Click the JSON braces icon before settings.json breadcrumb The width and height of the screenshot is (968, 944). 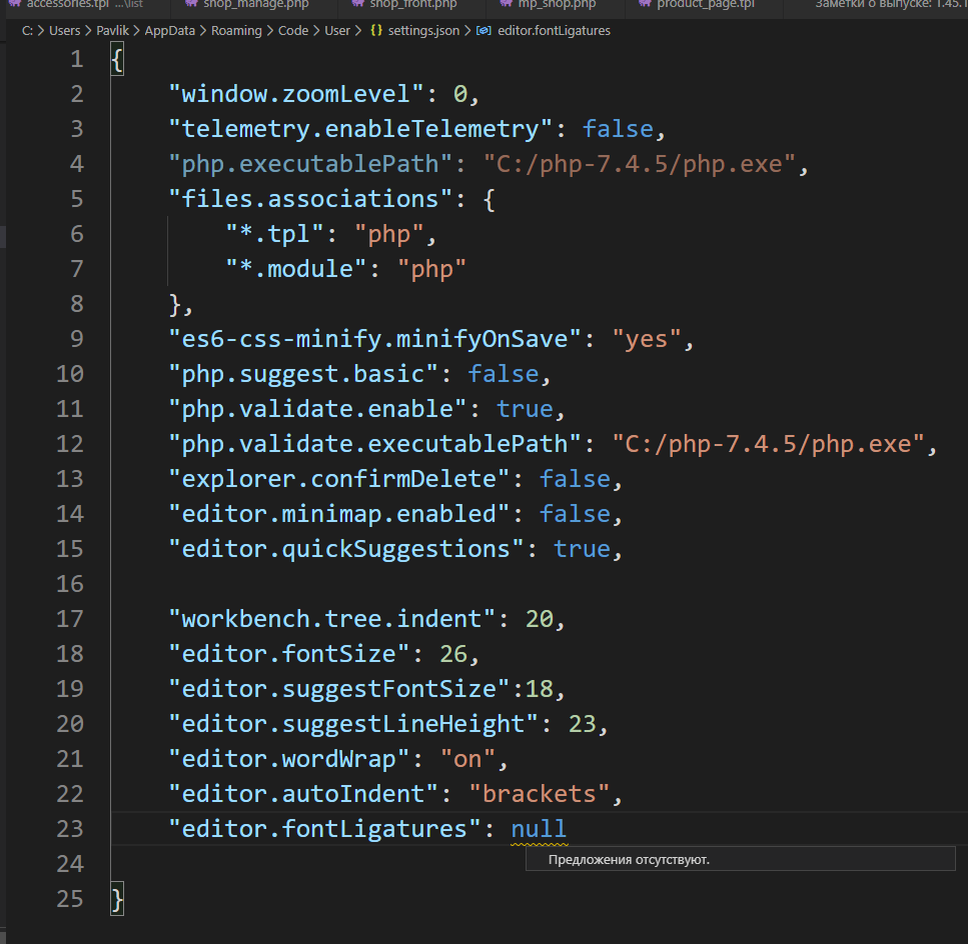tap(376, 30)
